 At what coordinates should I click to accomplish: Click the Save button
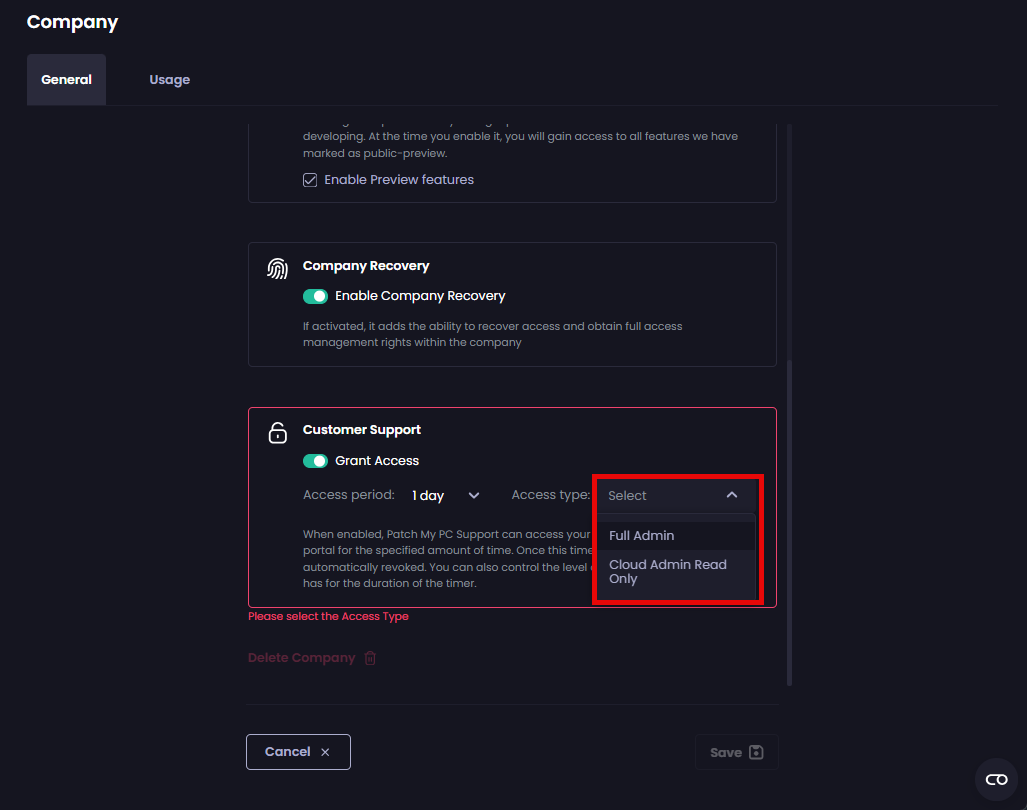(x=736, y=751)
